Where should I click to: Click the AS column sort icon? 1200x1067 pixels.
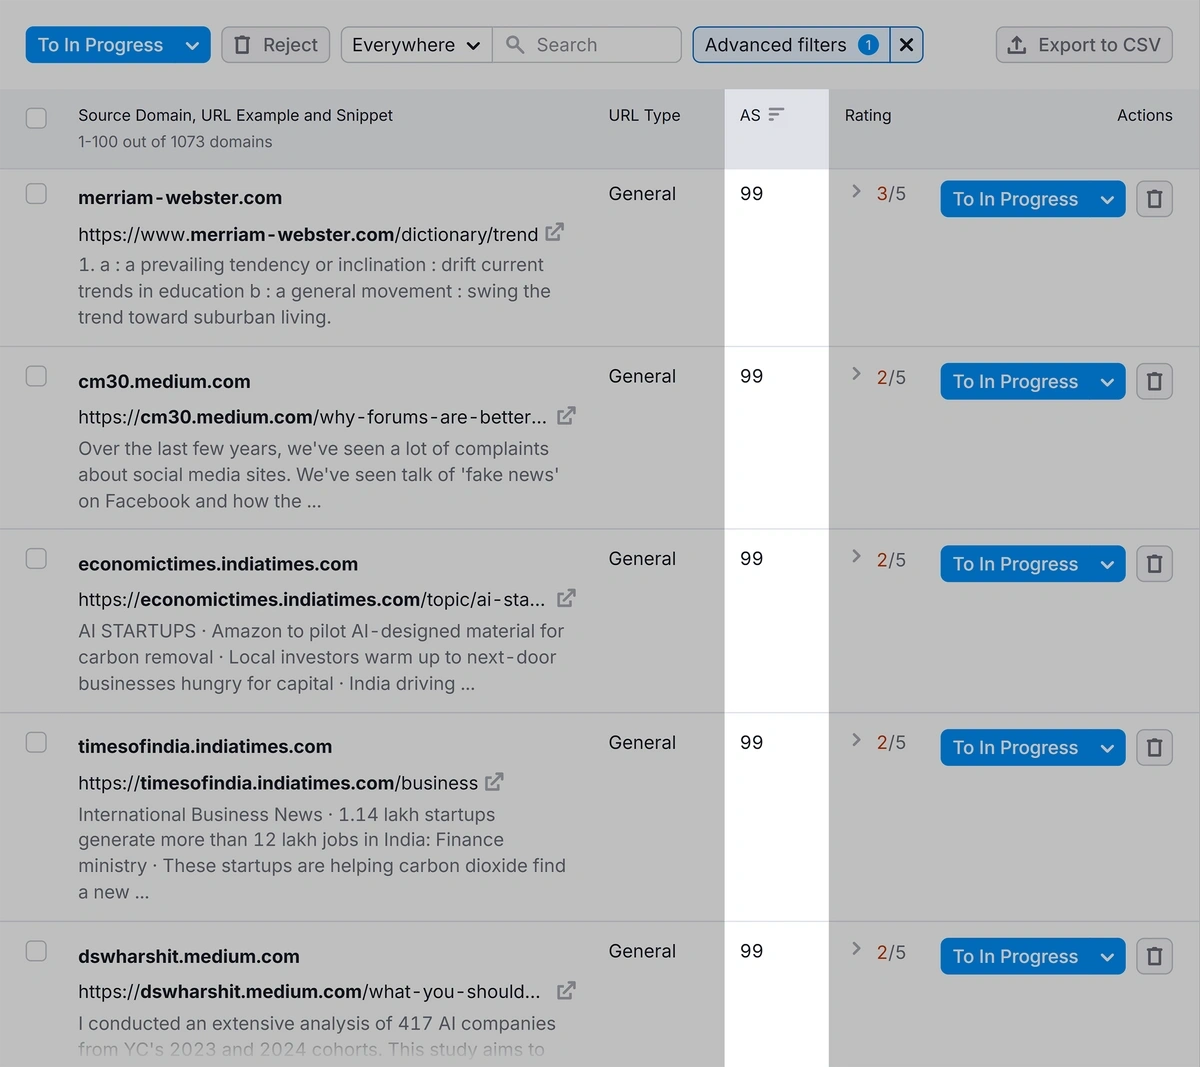[776, 115]
